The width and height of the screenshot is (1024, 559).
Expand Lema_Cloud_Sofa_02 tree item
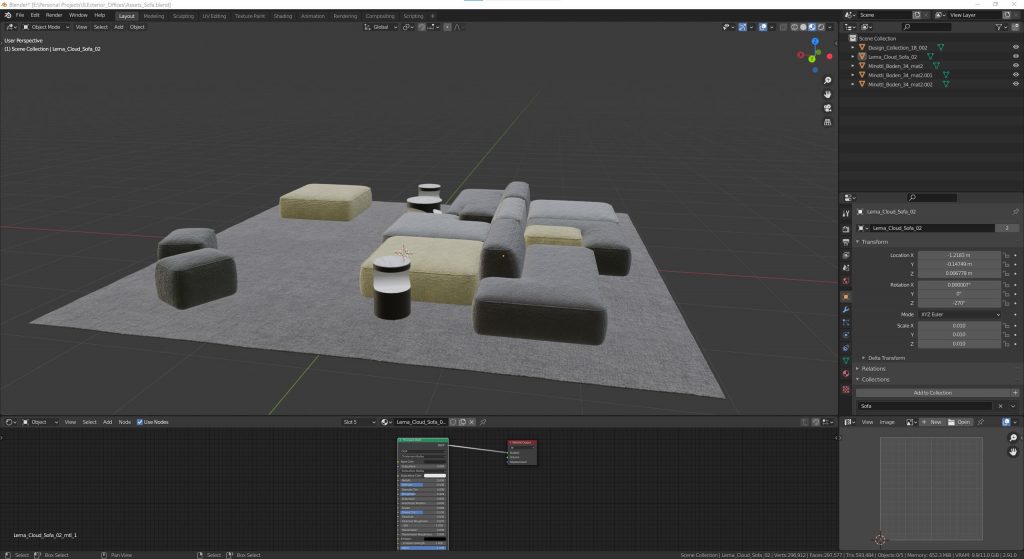[x=853, y=57]
